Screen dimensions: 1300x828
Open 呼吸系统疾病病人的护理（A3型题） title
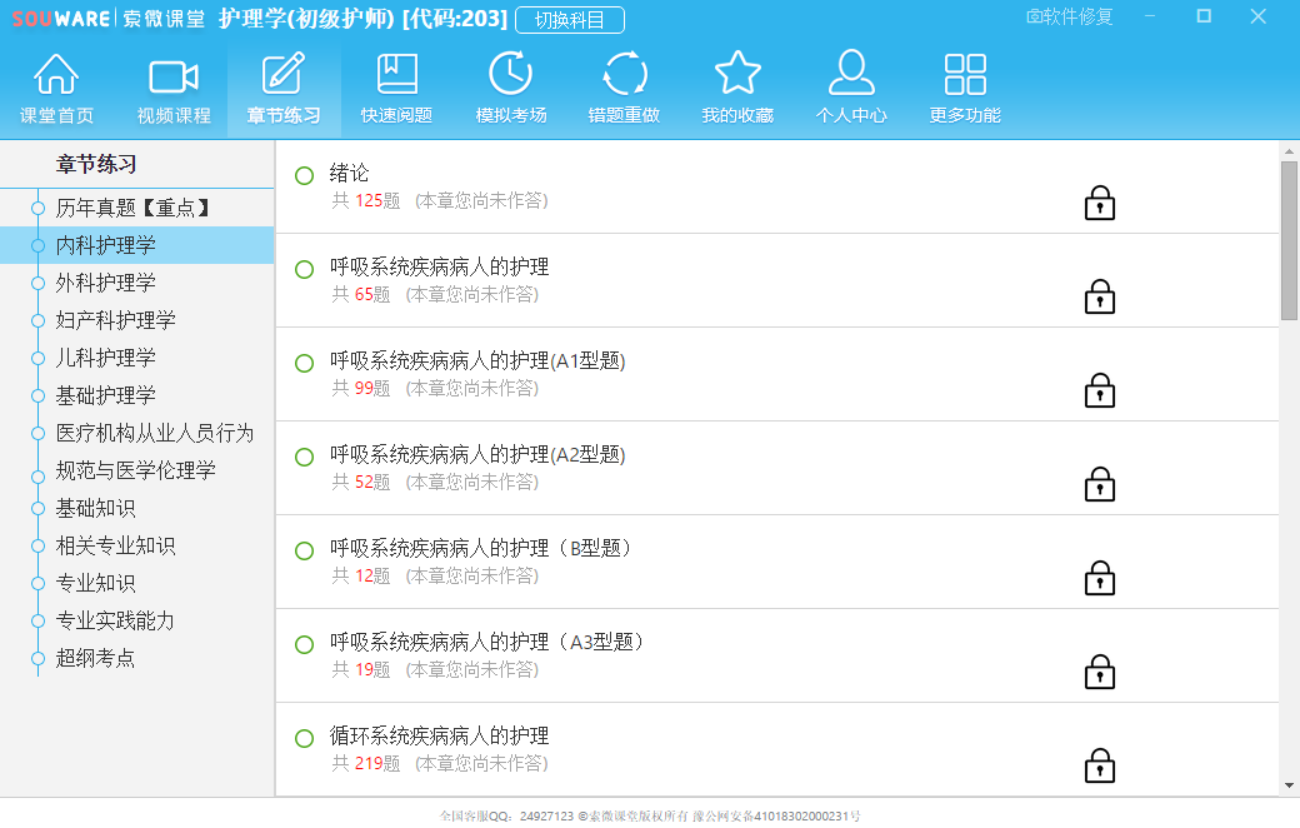click(488, 642)
